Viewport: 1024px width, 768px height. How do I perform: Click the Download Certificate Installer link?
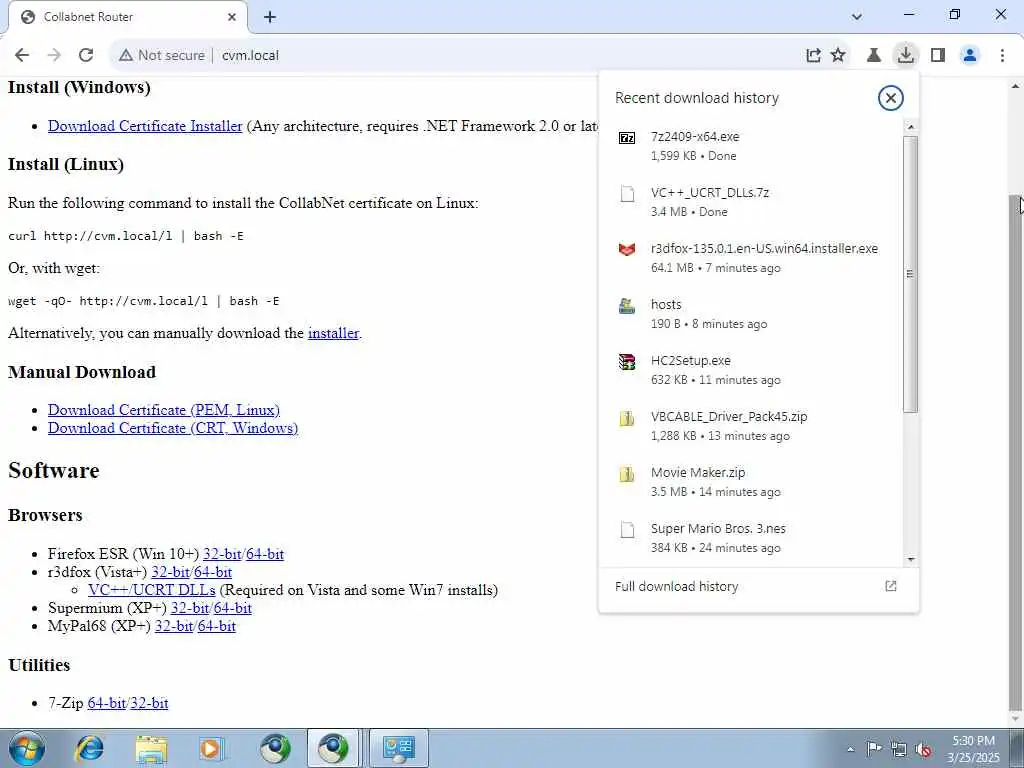click(x=145, y=126)
